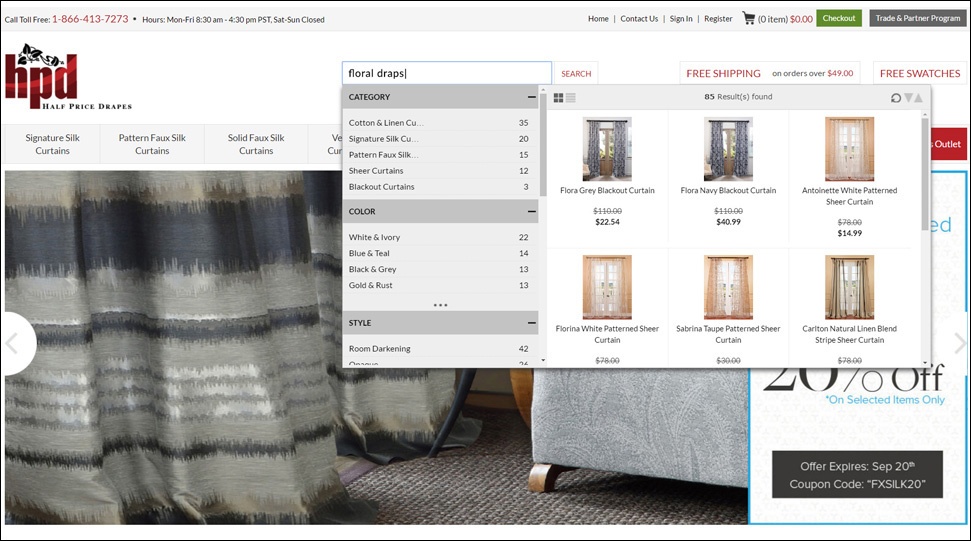Screen dimensions: 971x541
Task: Open Contact Us link
Action: 639,19
